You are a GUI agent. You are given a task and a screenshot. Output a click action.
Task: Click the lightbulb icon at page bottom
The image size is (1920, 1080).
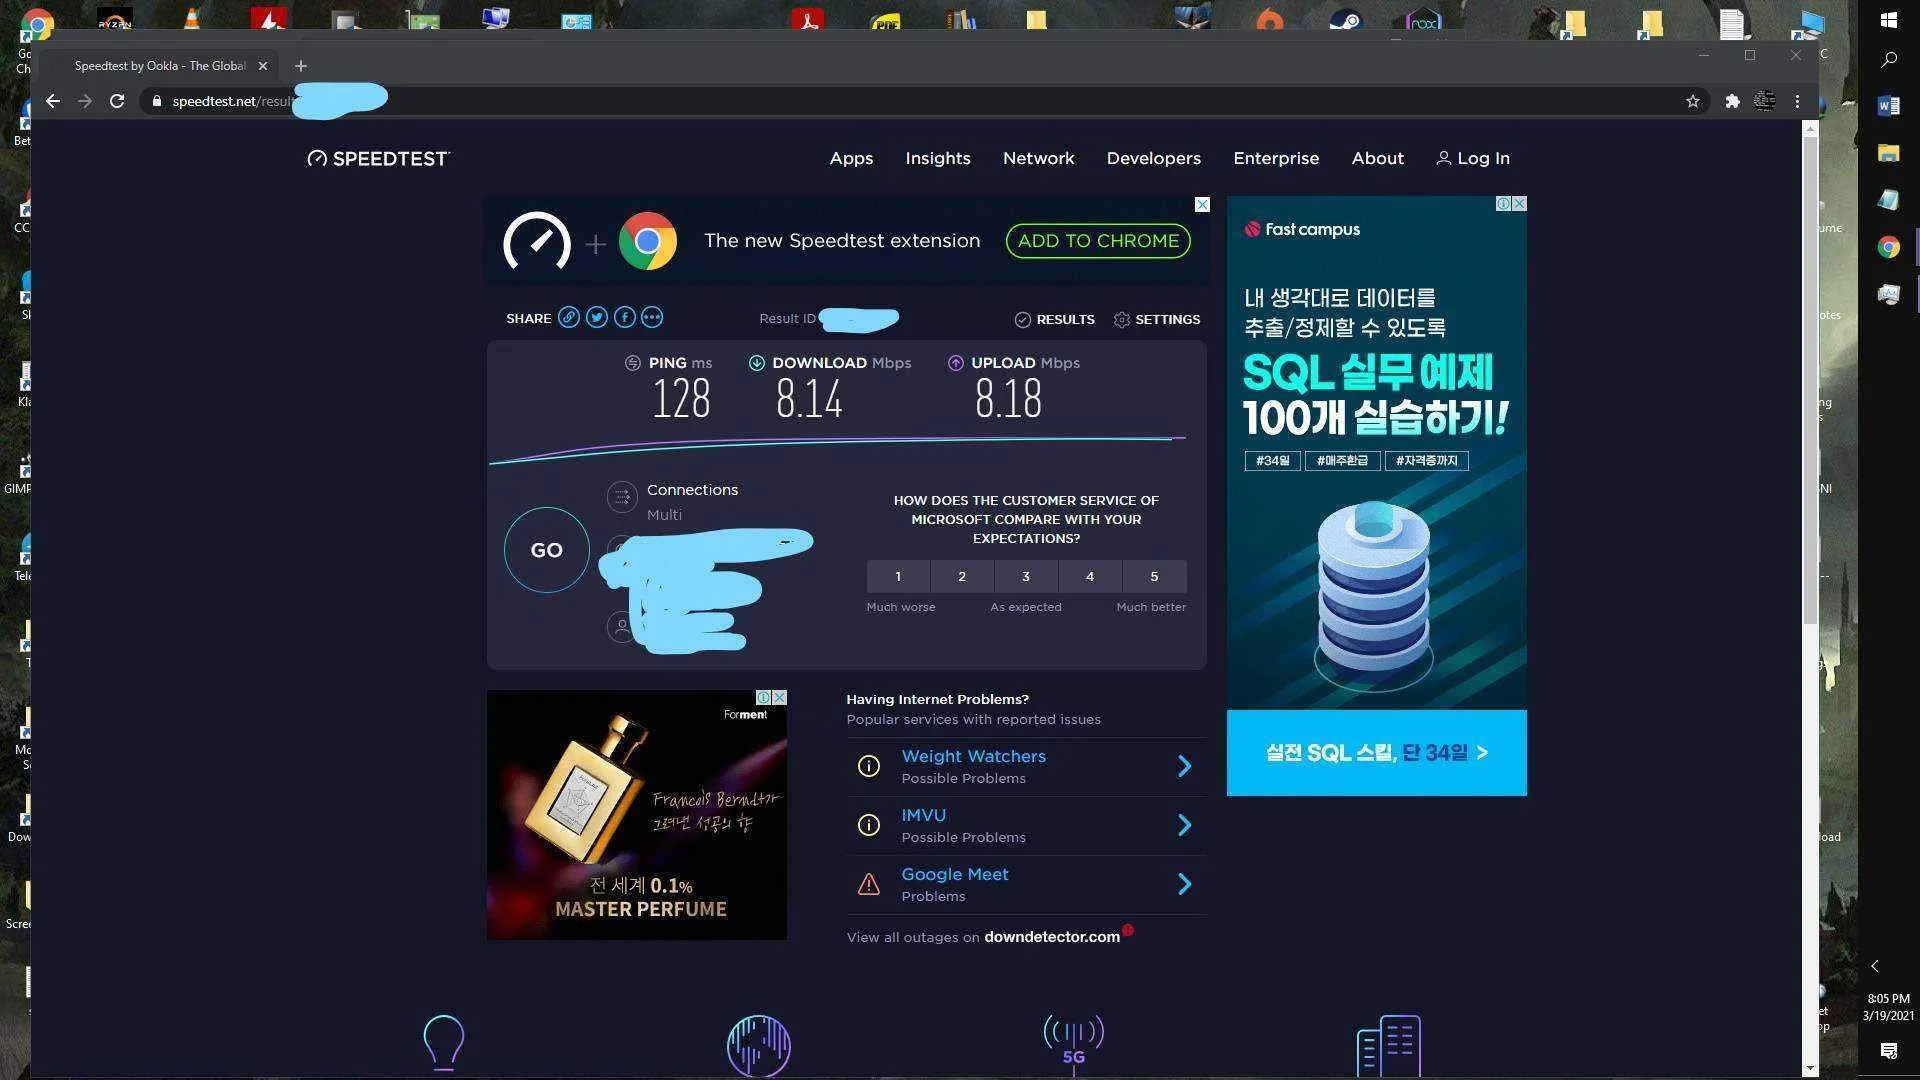444,1043
